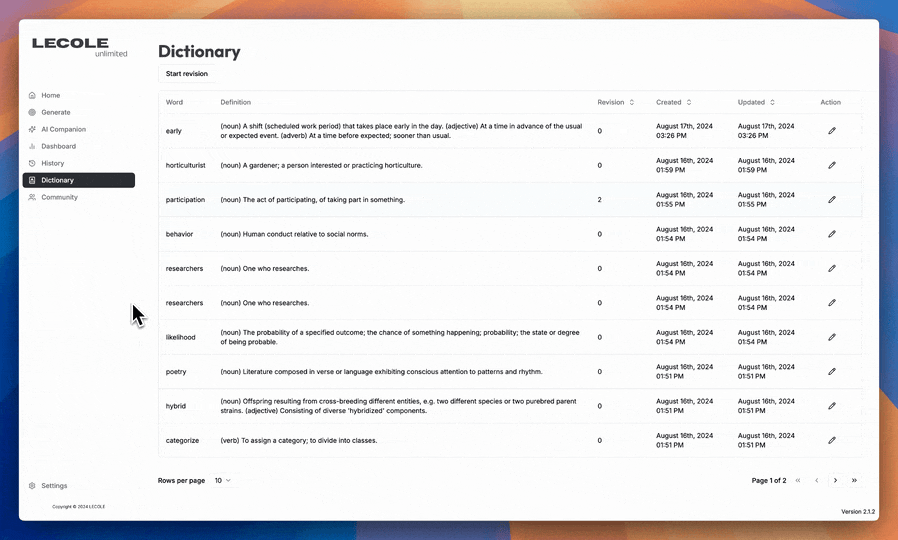Open the History page in sidebar
The width and height of the screenshot is (898, 540).
coord(52,163)
